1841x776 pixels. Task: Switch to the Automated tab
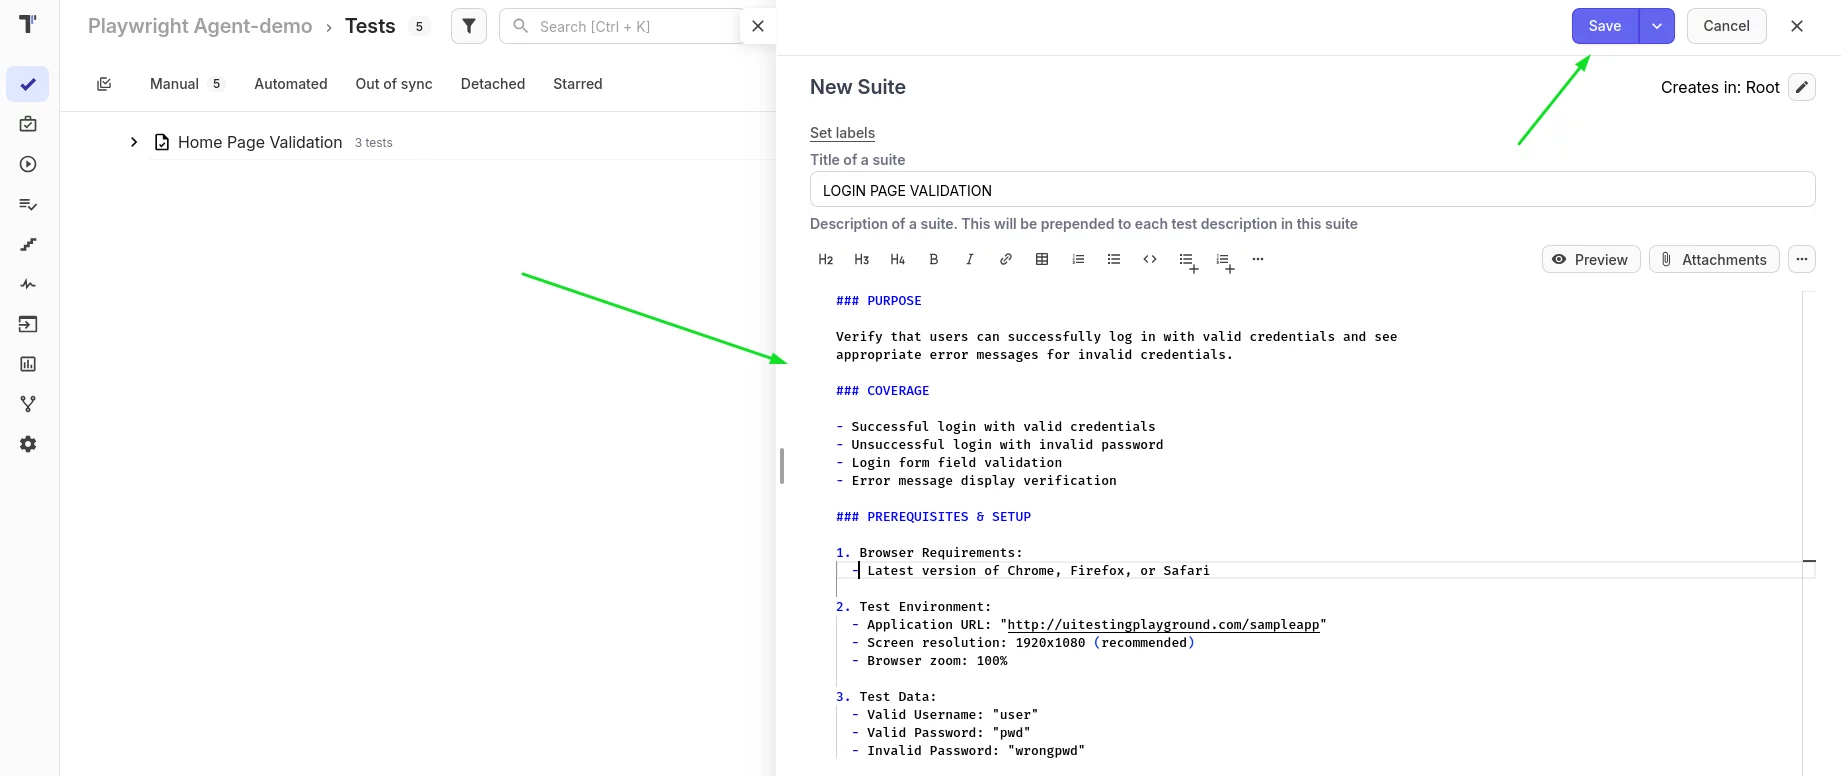pyautogui.click(x=290, y=84)
